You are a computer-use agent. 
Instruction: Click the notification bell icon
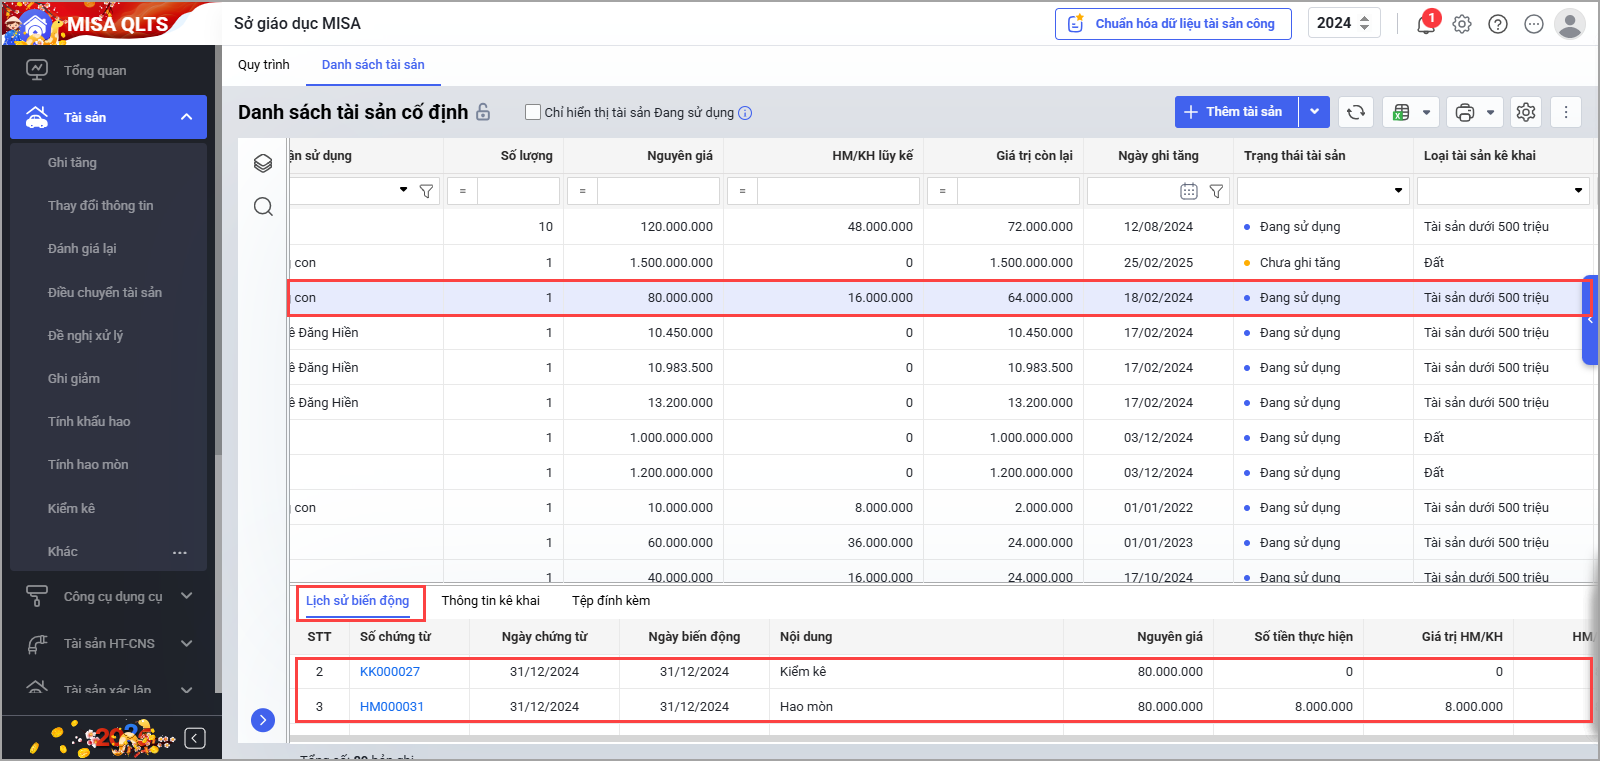(1425, 24)
